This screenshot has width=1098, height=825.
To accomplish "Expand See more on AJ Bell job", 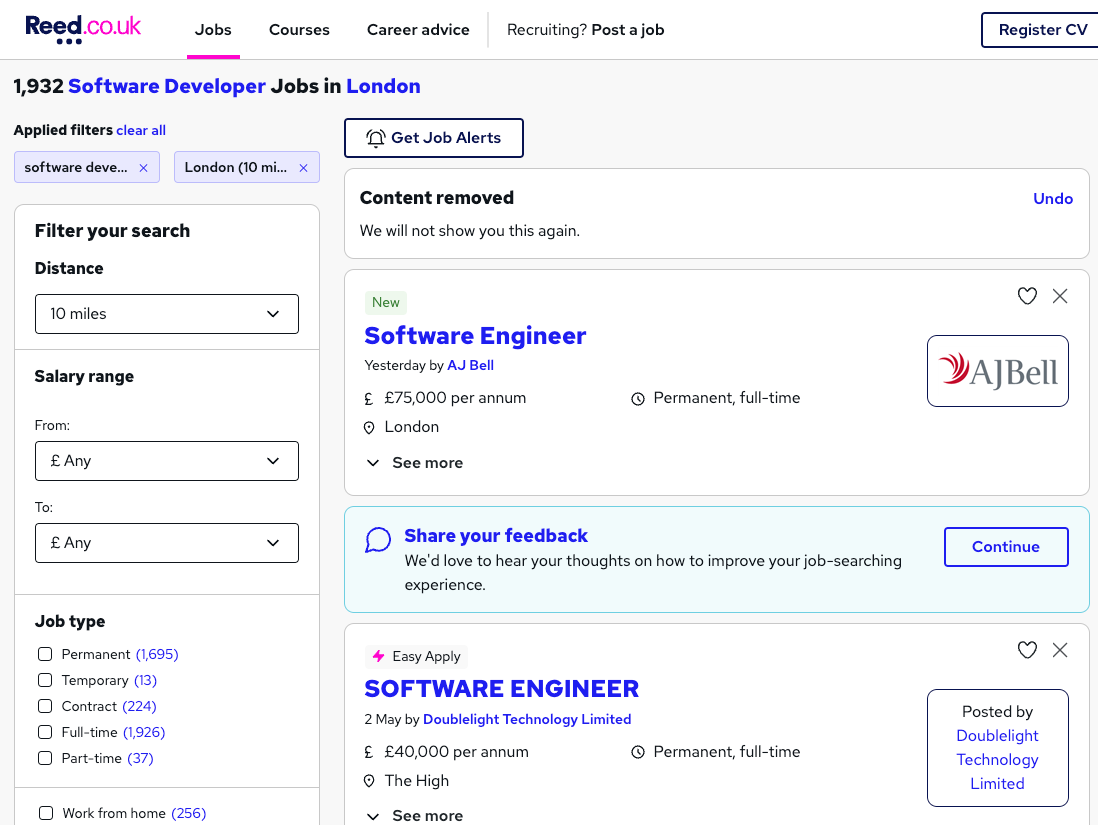I will pyautogui.click(x=415, y=463).
